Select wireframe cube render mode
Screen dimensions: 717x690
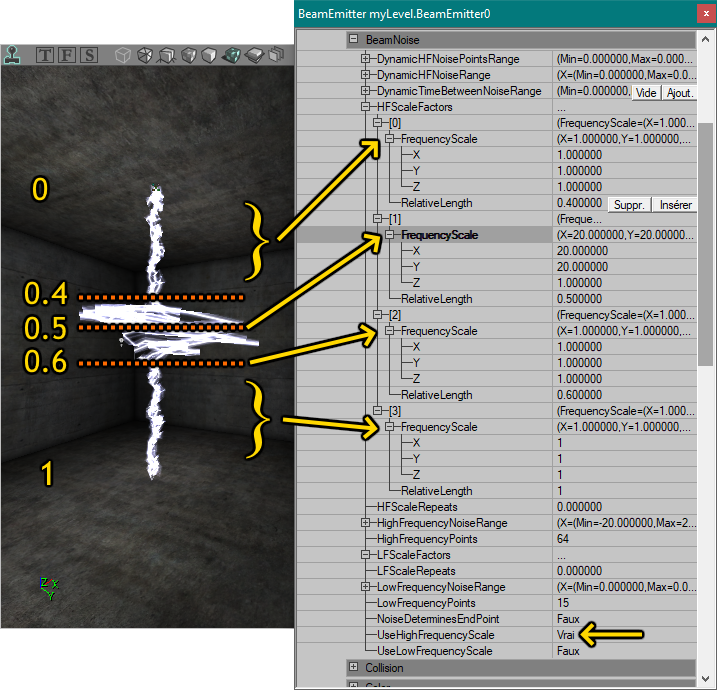123,55
